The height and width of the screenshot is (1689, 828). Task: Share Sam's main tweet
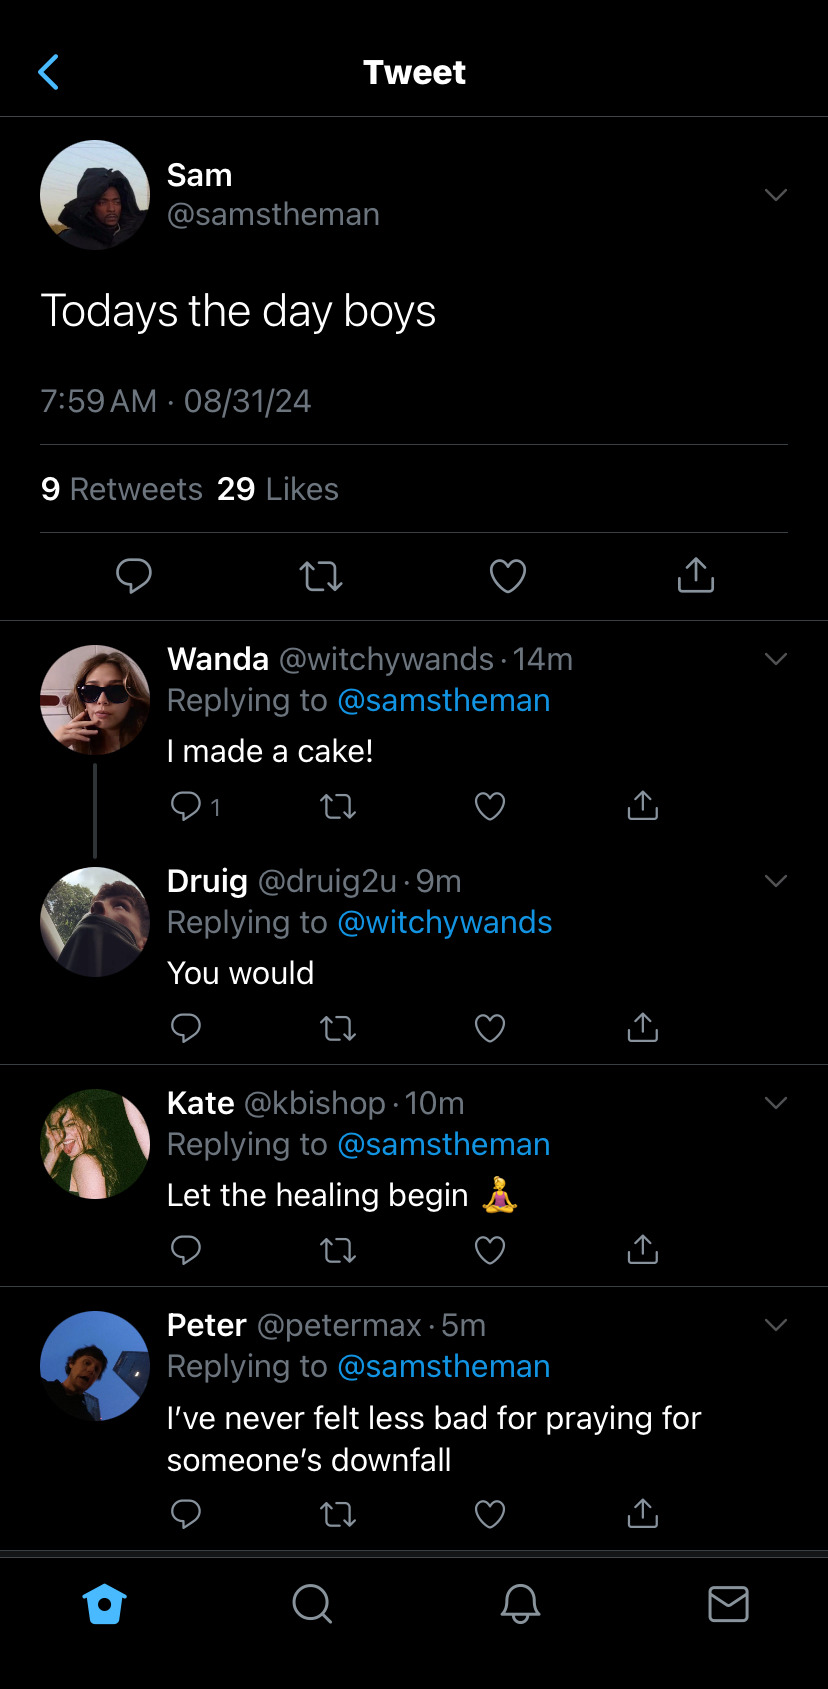(x=695, y=575)
